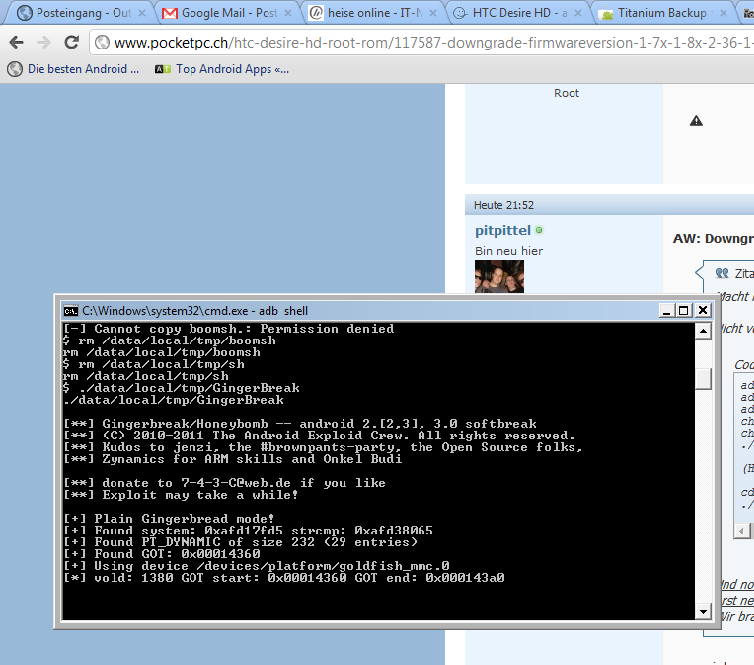Click the globe icon in the address bar
The image size is (754, 665).
point(102,43)
